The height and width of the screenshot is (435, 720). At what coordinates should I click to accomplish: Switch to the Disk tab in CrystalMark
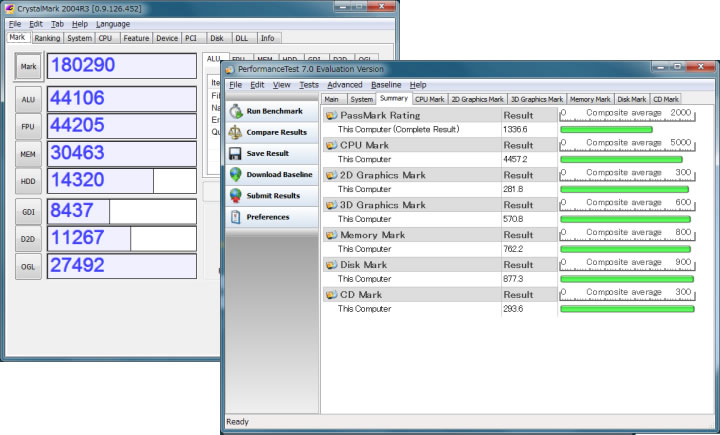tap(217, 38)
